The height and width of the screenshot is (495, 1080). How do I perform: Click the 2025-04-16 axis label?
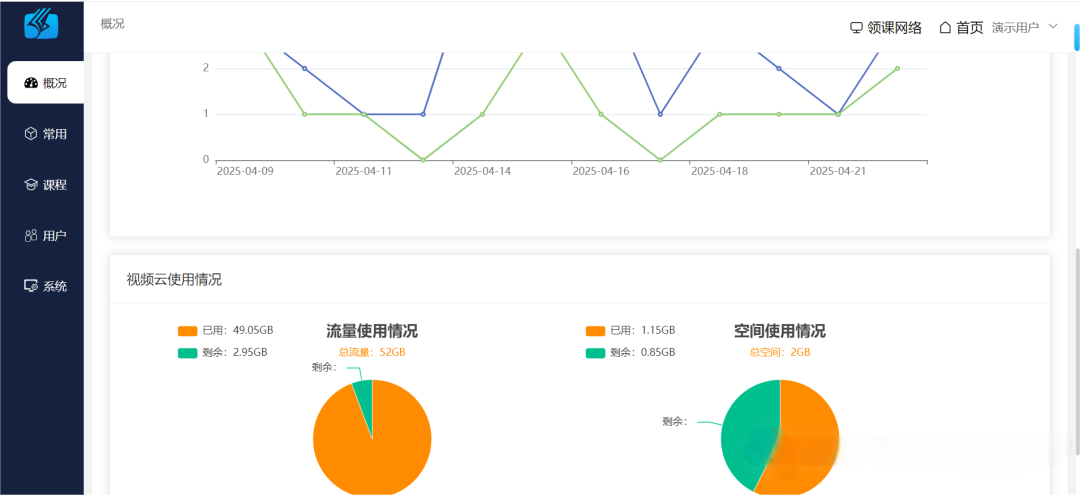point(601,171)
